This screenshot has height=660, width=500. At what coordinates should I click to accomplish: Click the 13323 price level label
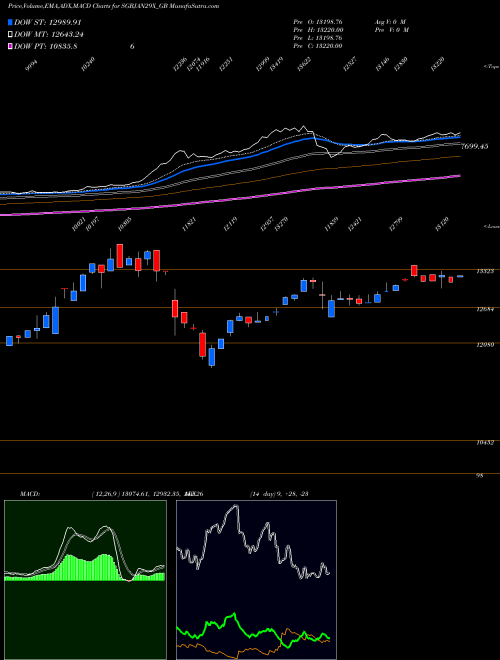[485, 271]
